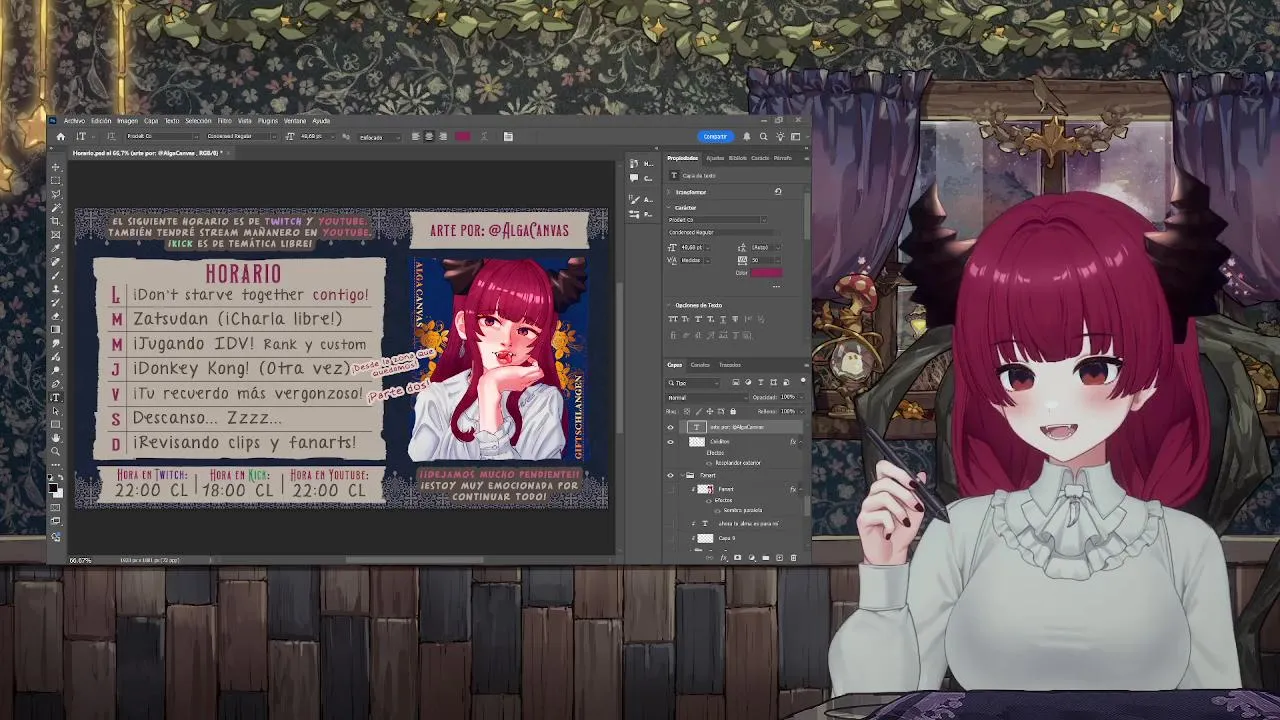The height and width of the screenshot is (720, 1280).
Task: Open anti-aliasing Enfocado dropdown in options bar
Action: [380, 137]
